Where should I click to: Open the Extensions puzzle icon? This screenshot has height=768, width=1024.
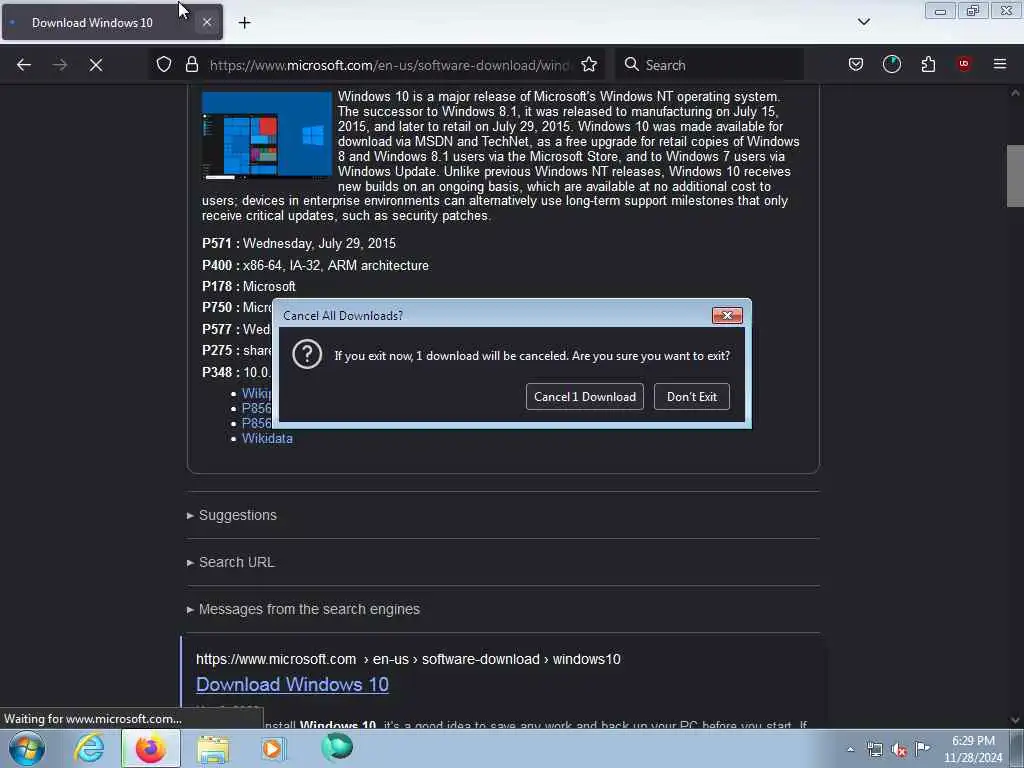point(928,64)
